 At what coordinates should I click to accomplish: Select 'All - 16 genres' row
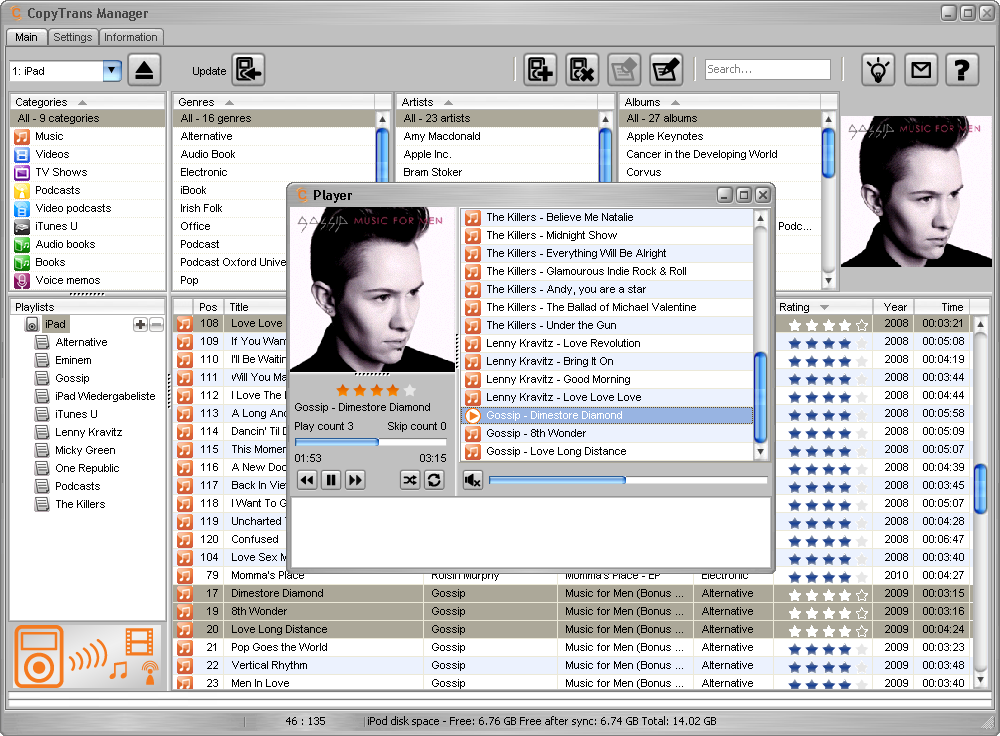click(x=275, y=118)
